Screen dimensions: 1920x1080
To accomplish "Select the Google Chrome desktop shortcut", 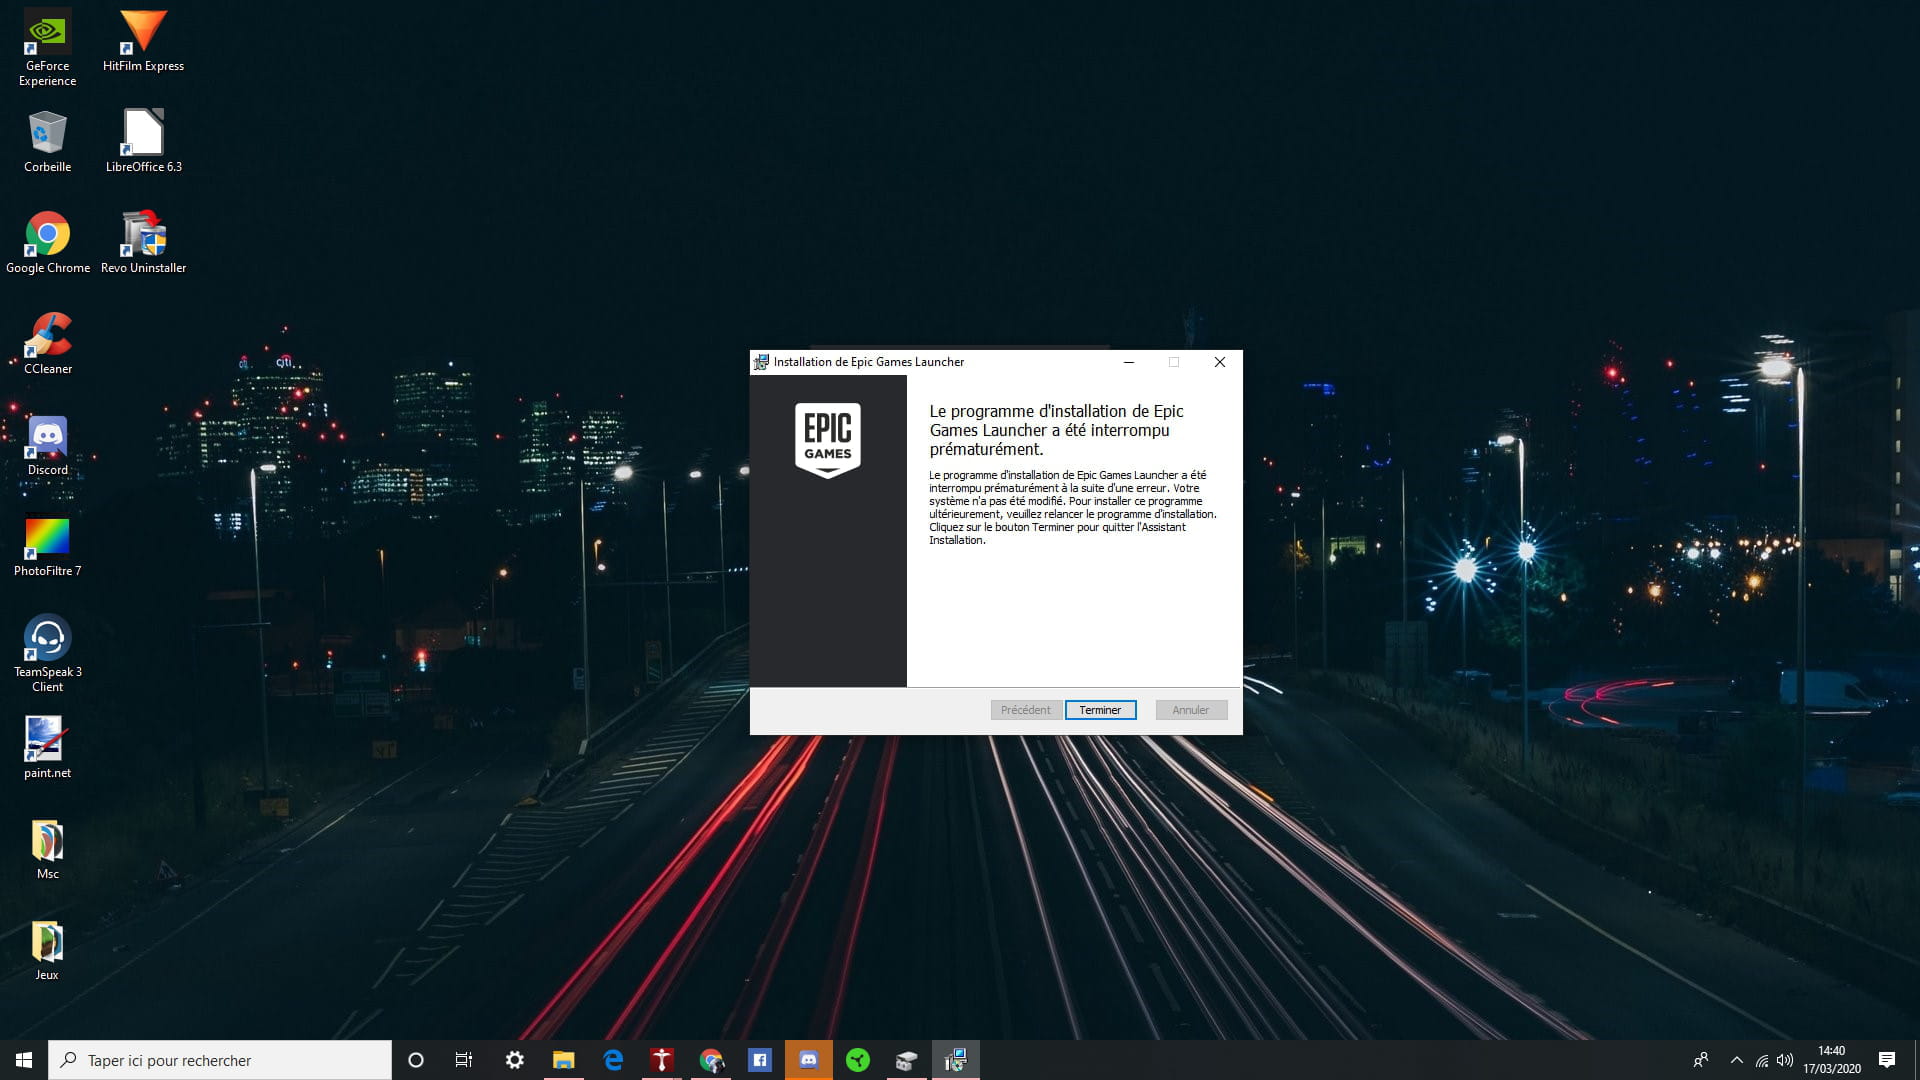I will tap(47, 243).
